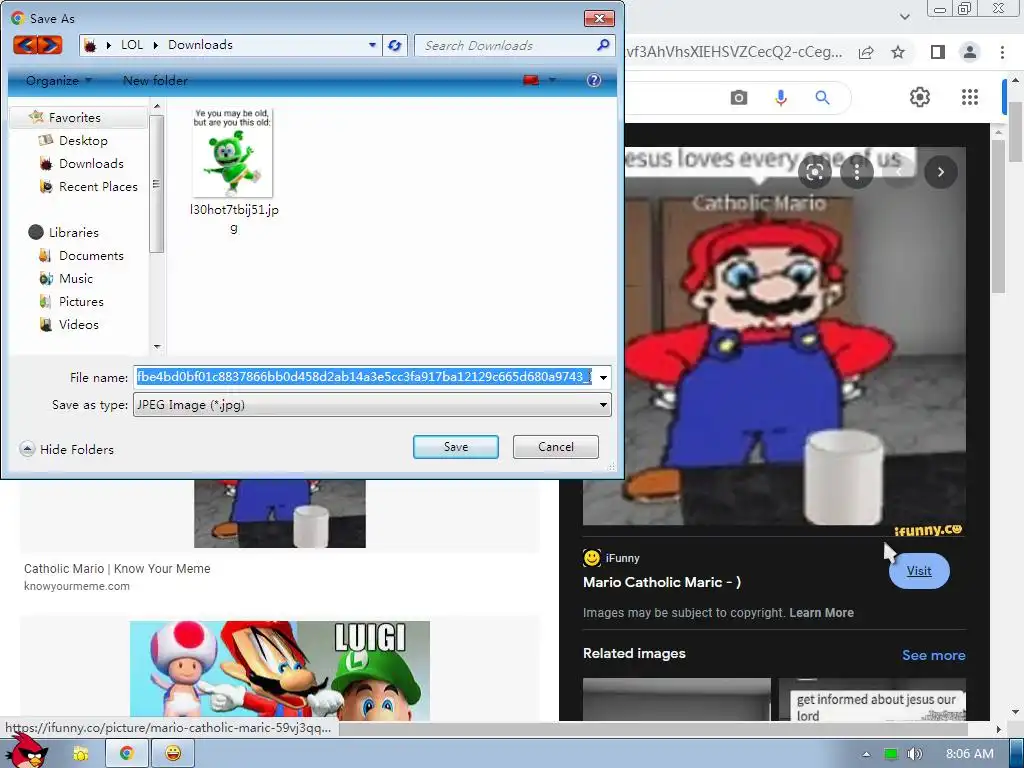The width and height of the screenshot is (1024, 768).
Task: Open the clock showing 8:06 AM
Action: point(970,754)
